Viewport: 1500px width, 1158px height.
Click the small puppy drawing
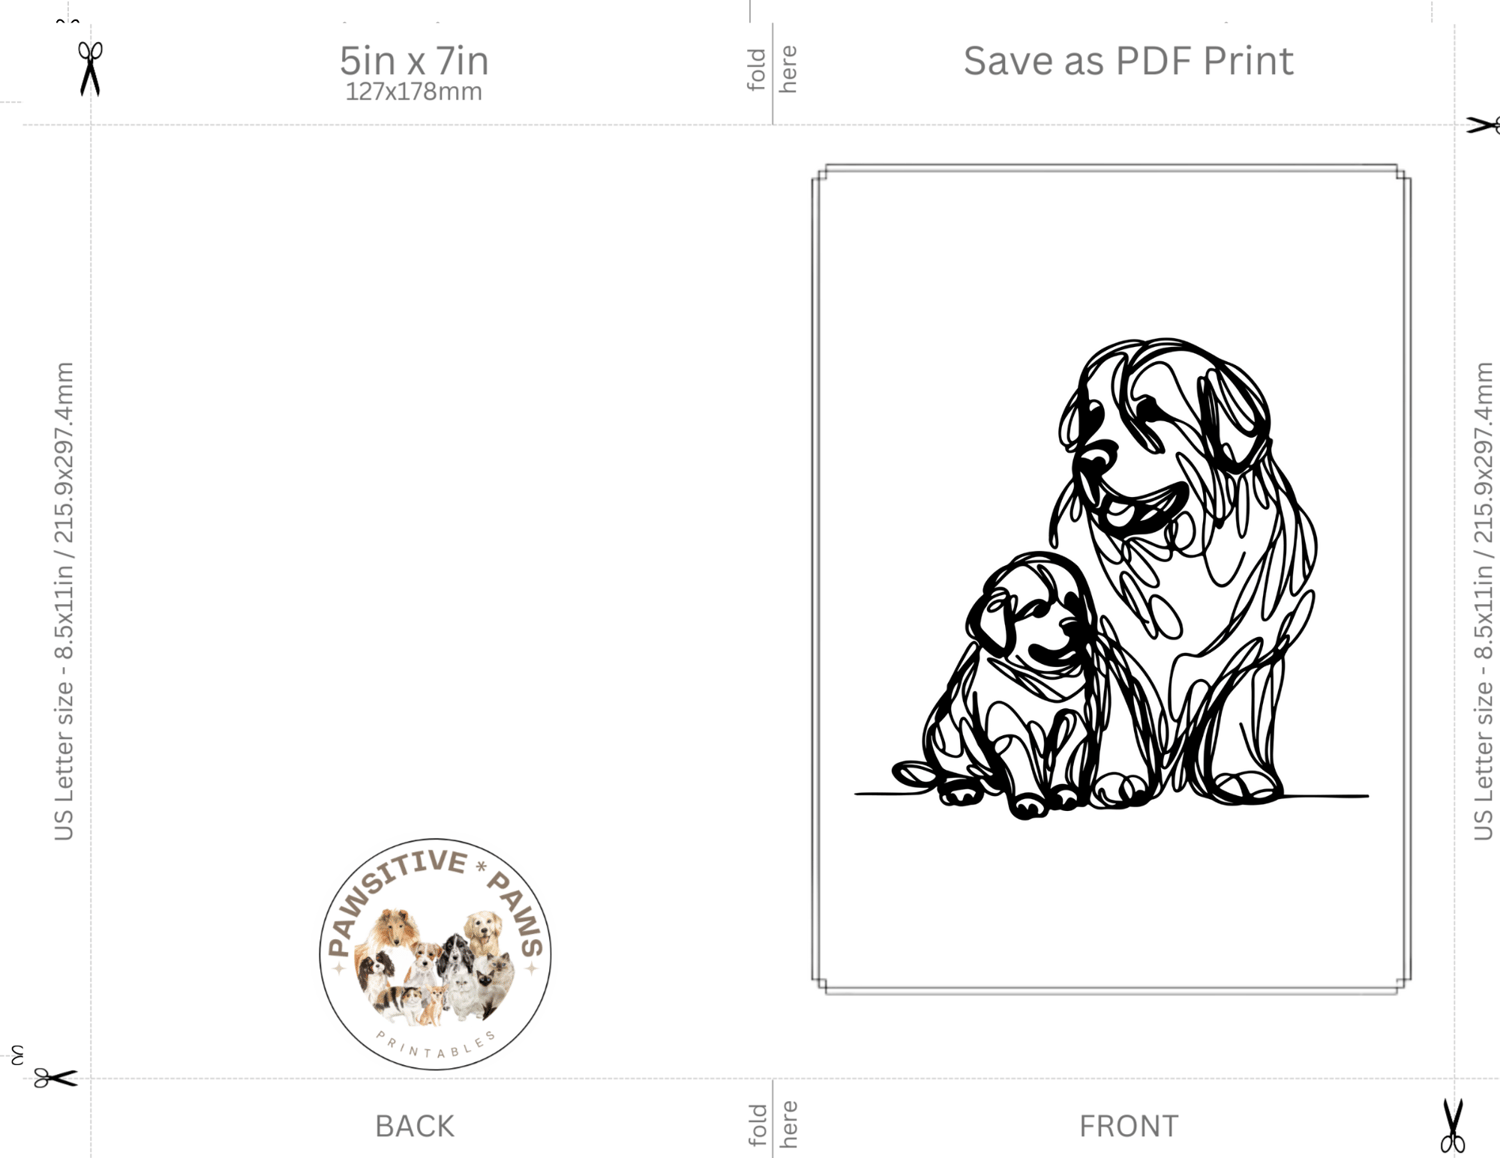pos(1010,685)
